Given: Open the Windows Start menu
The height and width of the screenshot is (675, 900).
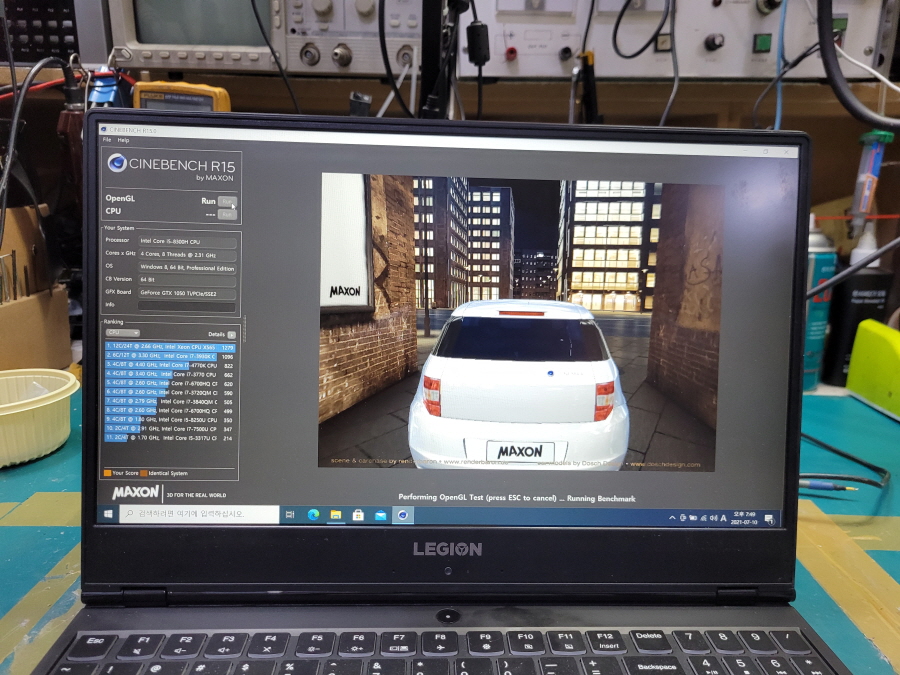Looking at the screenshot, I should click(x=109, y=515).
